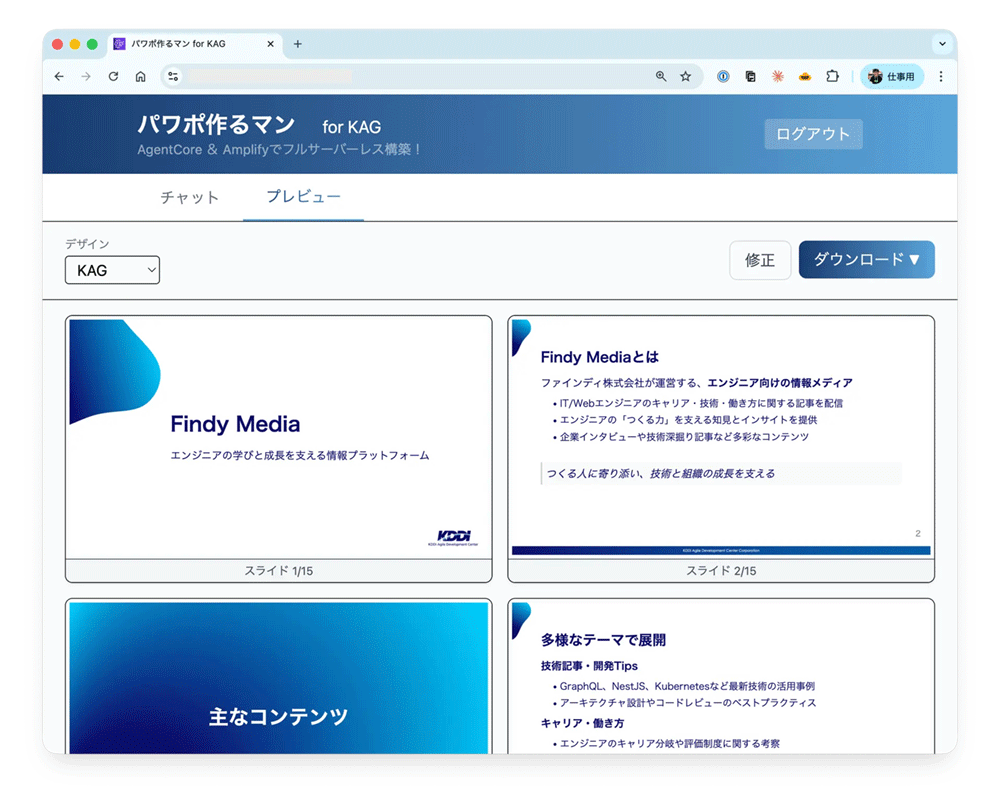Select the Findy Media title slide thumbnail
The height and width of the screenshot is (810, 1000).
[x=279, y=438]
